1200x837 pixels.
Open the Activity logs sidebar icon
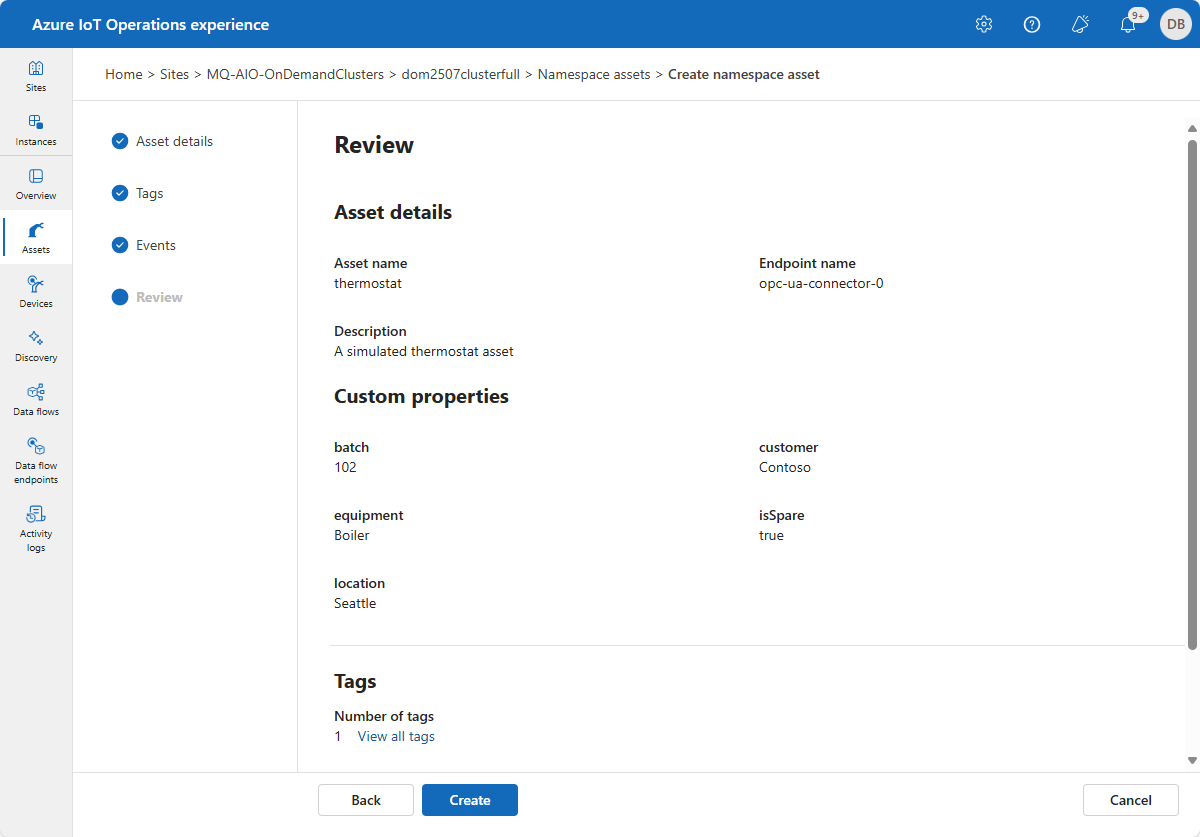click(36, 529)
